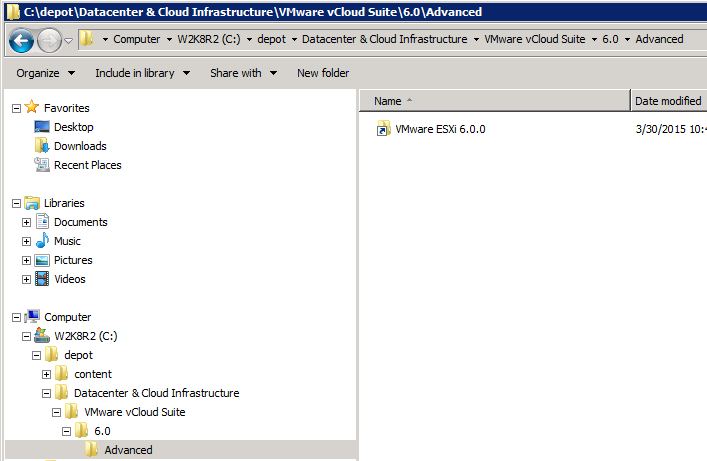Click the Forward navigation arrow button

point(49,40)
